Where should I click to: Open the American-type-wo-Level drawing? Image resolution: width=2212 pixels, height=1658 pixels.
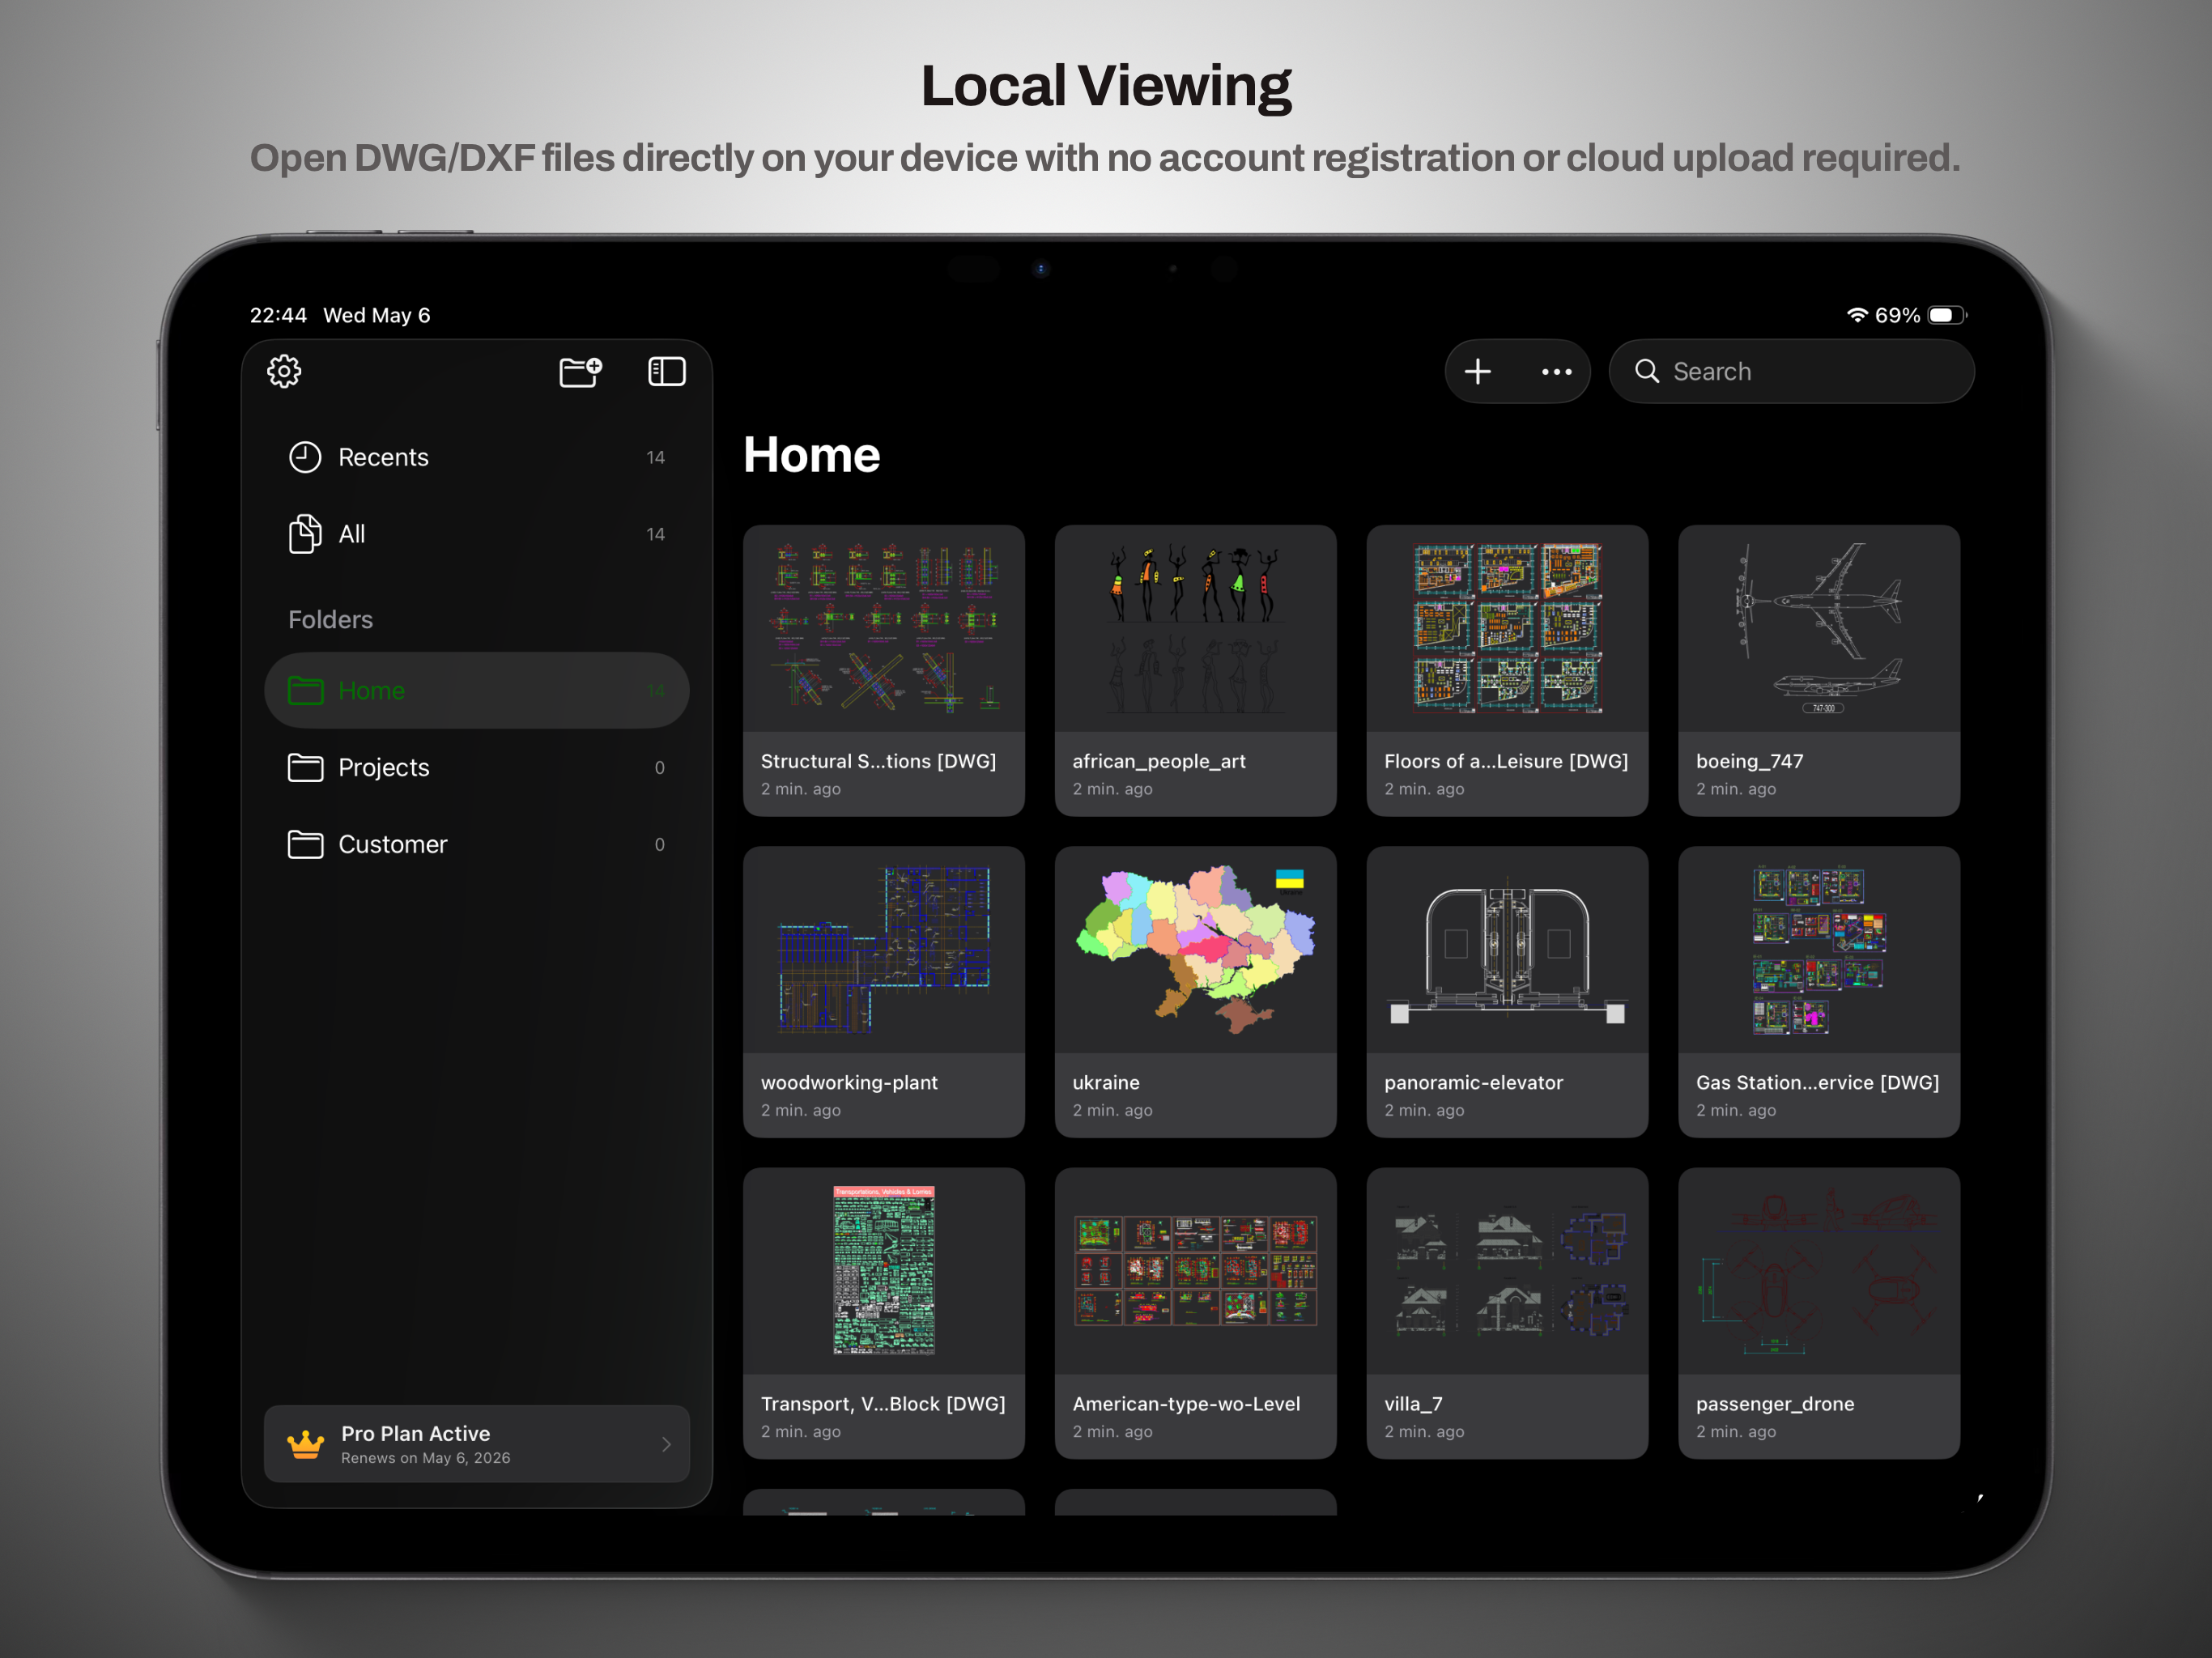coord(1195,1313)
